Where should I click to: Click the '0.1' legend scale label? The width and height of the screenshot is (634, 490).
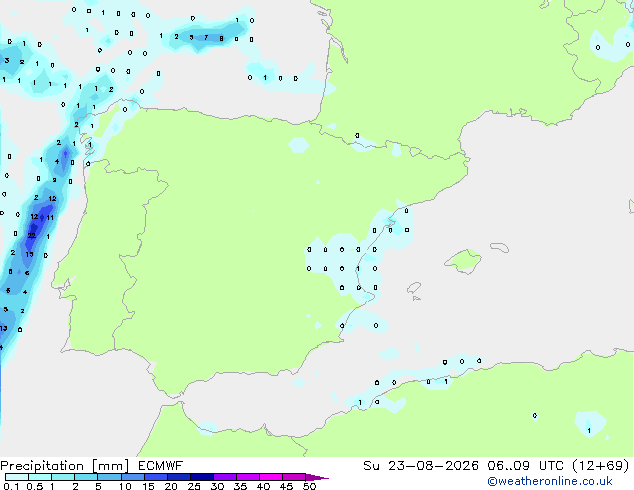[x=10, y=486]
